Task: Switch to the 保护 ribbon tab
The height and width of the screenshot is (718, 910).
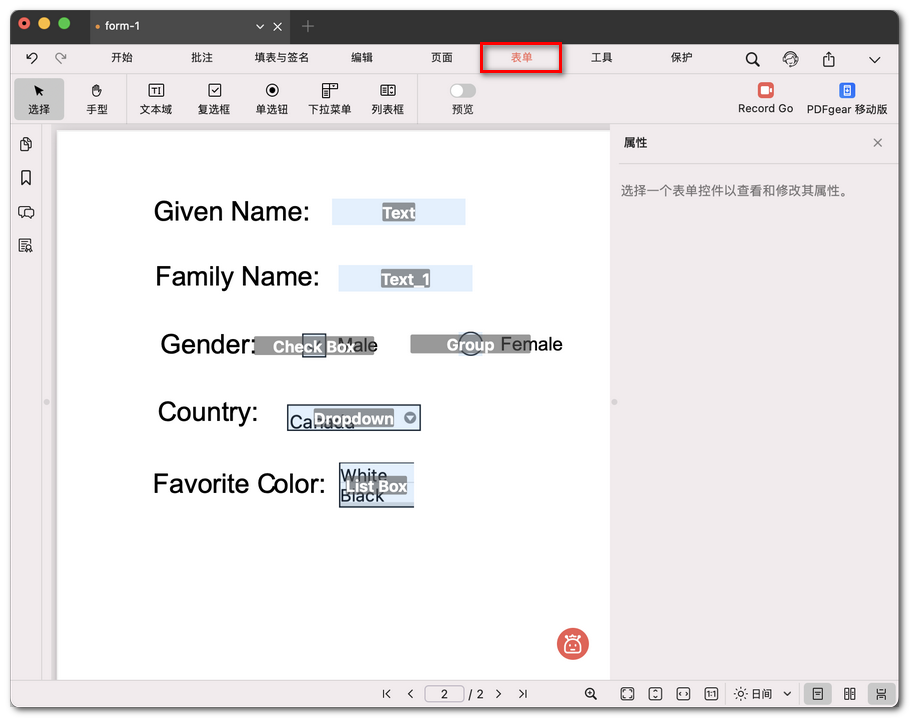Action: click(681, 58)
